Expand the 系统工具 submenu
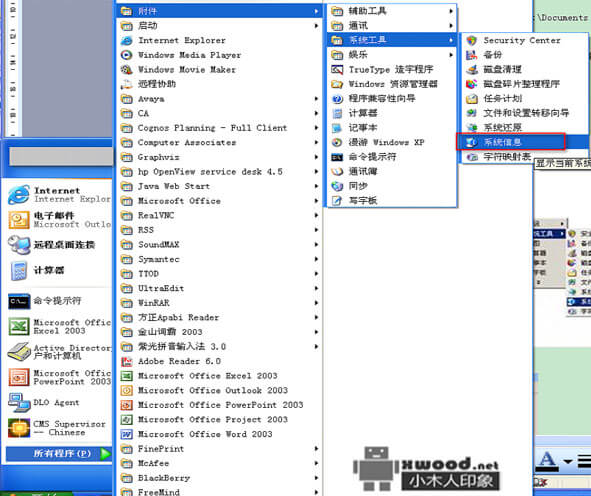Image resolution: width=591 pixels, height=496 pixels. click(392, 40)
